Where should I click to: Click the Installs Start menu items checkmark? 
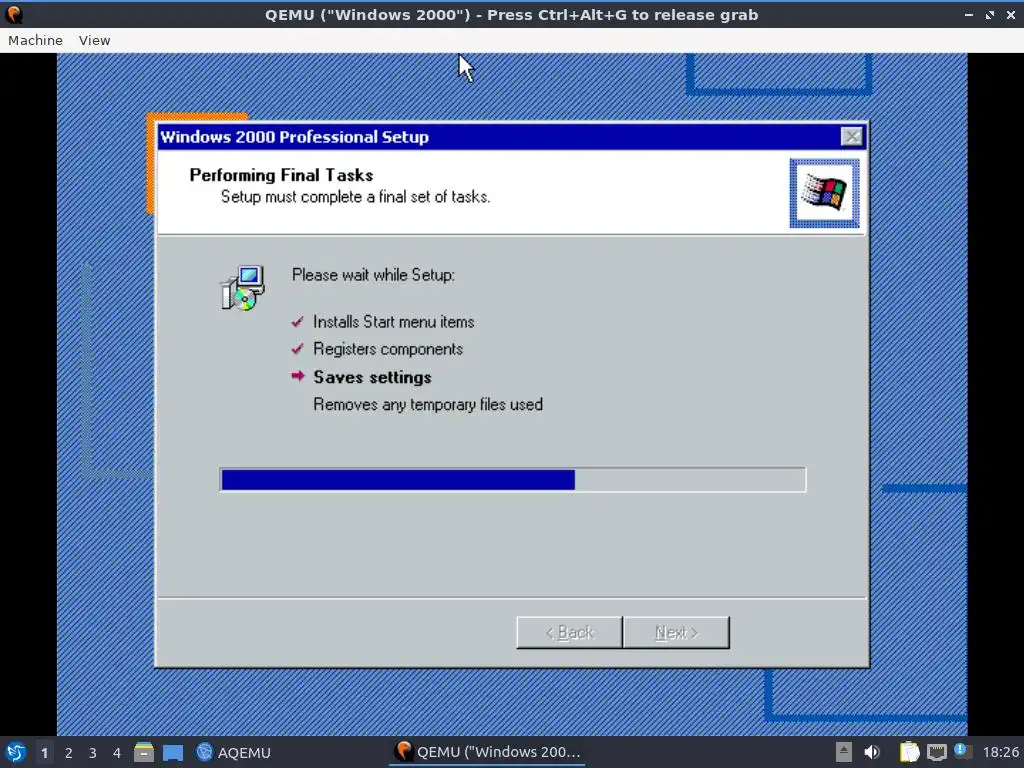pyautogui.click(x=298, y=322)
